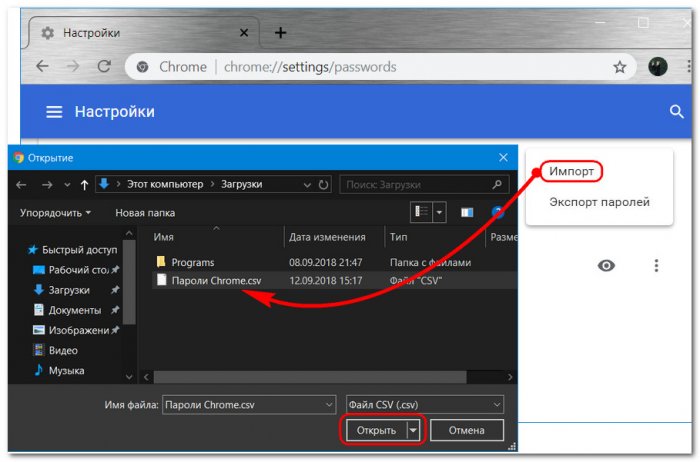Choose Импорт from the popup menu
This screenshot has height=462, width=700.
coord(571,171)
